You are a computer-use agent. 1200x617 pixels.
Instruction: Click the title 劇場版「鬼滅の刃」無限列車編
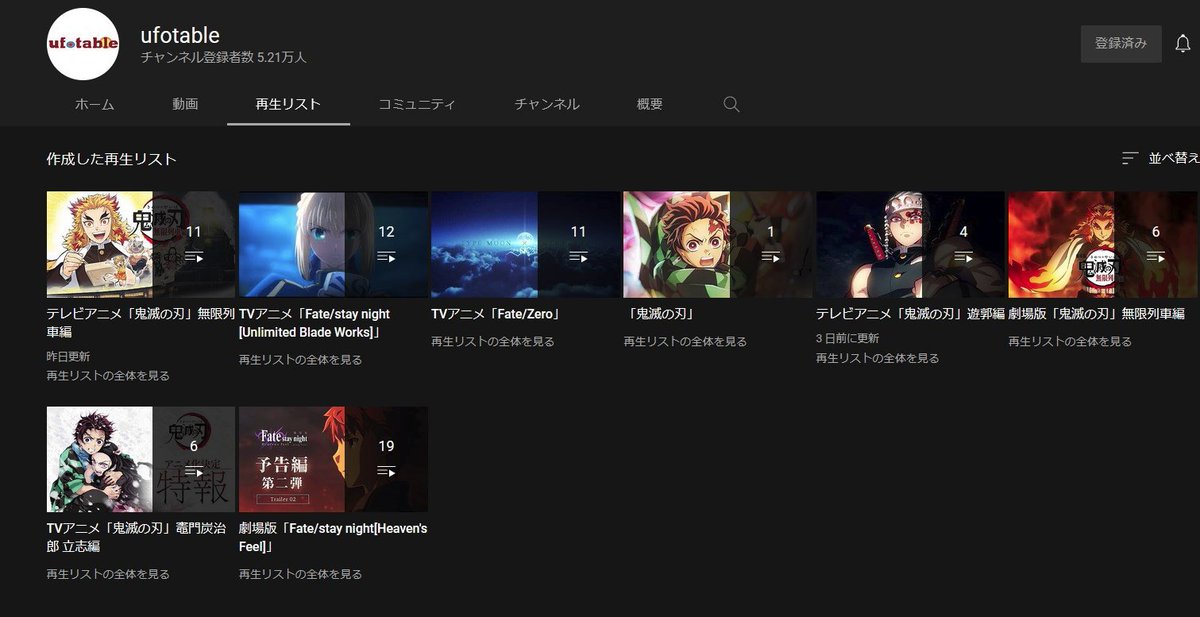[1097, 314]
